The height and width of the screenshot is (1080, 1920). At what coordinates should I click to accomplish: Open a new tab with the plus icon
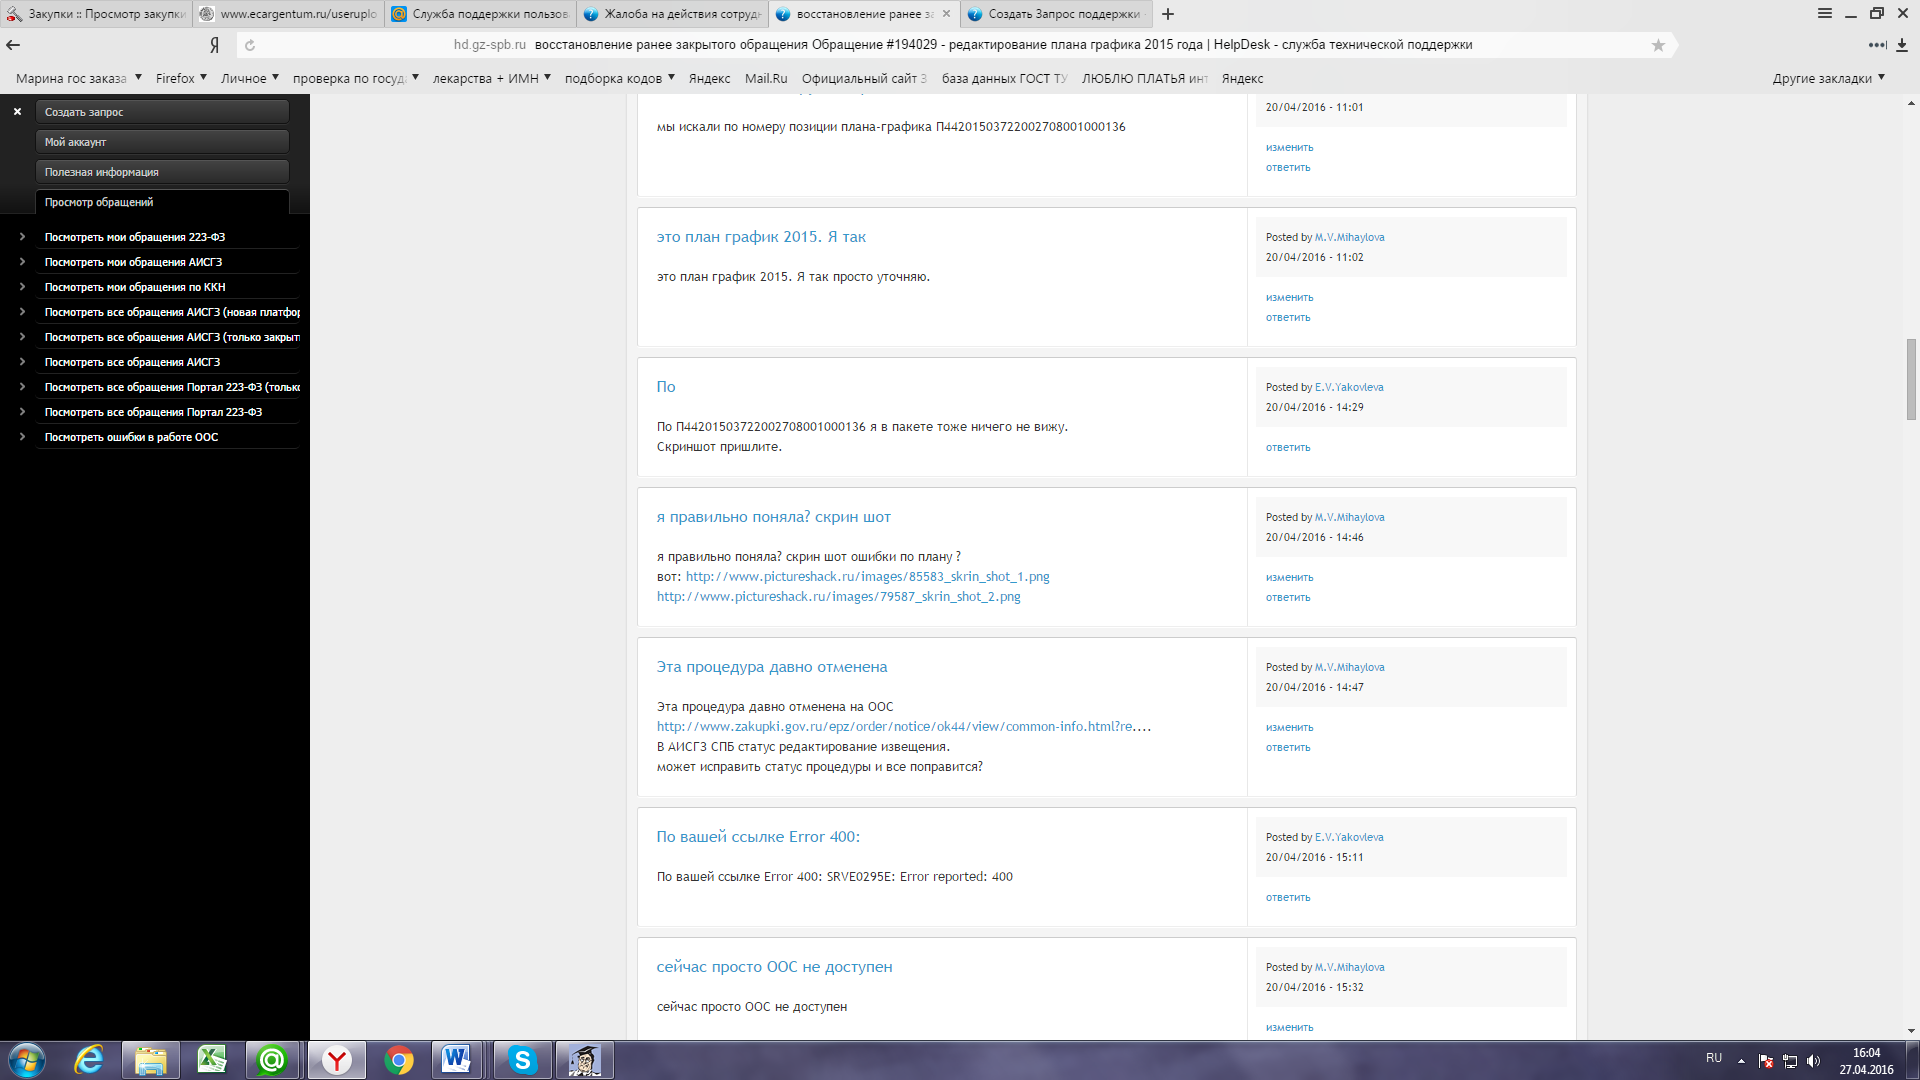pyautogui.click(x=1168, y=14)
